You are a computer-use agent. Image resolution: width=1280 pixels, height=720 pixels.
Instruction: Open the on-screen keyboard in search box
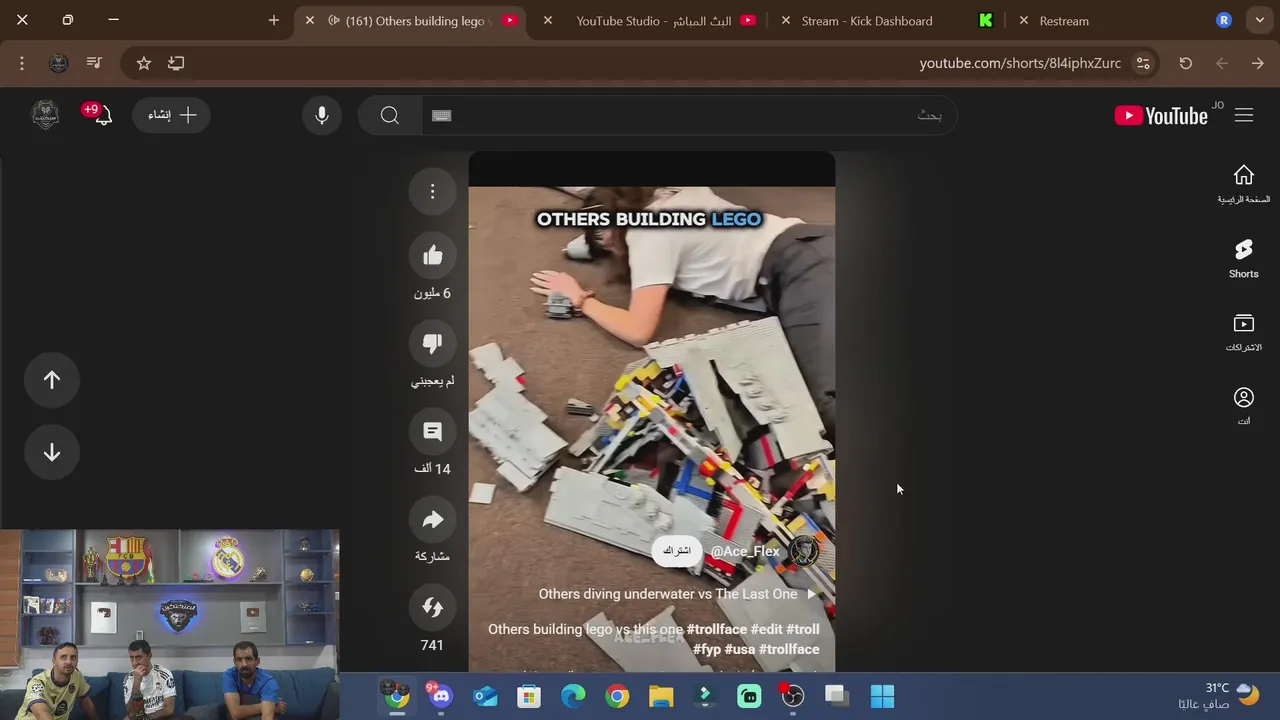[442, 116]
